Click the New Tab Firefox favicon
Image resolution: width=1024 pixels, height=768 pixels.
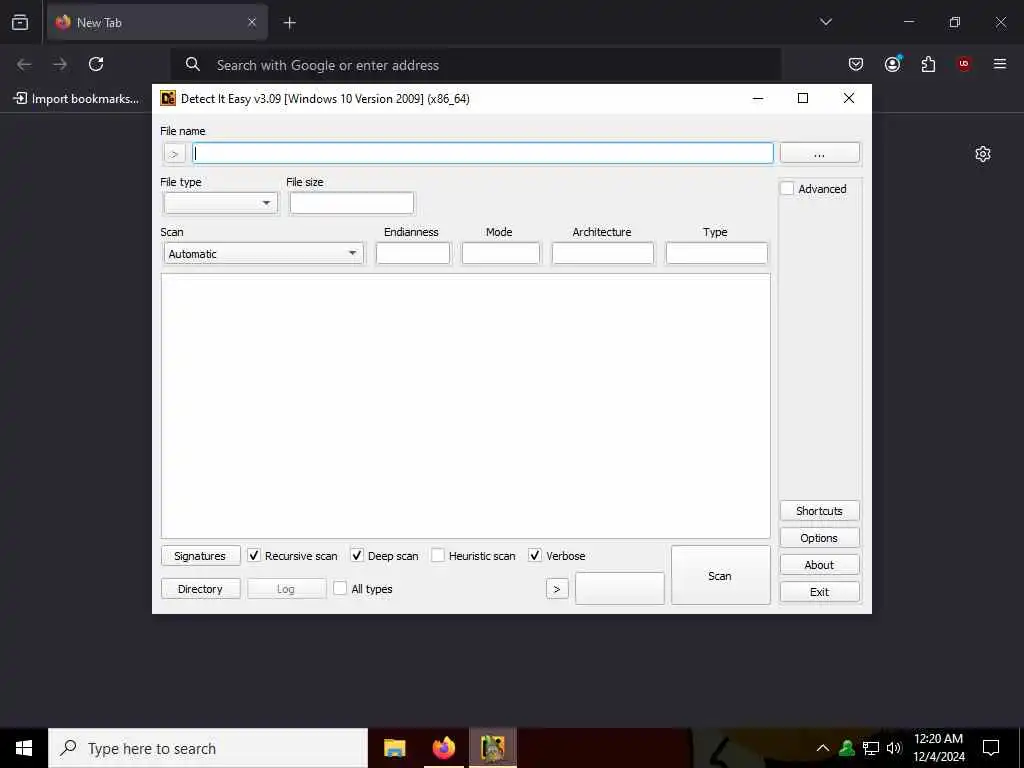point(63,22)
